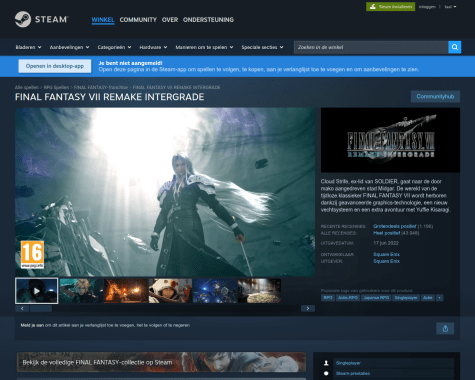
Task: Open the WINKEL tab
Action: pos(103,20)
